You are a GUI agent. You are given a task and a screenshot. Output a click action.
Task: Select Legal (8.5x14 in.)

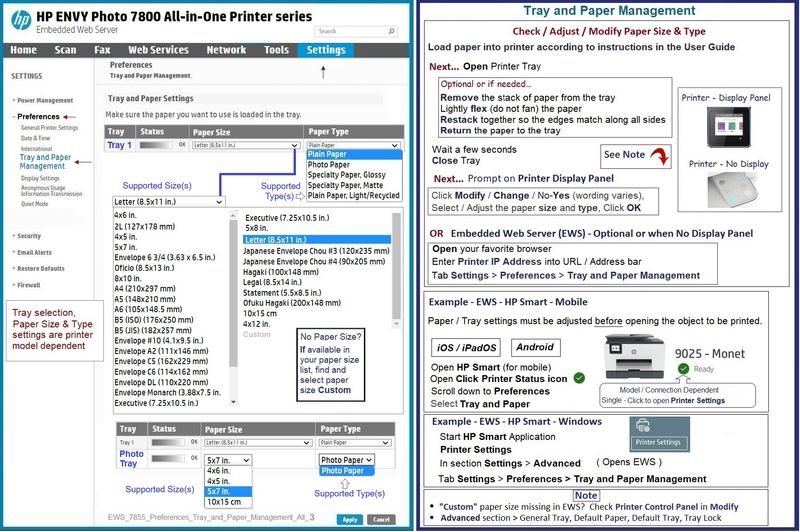click(x=272, y=282)
